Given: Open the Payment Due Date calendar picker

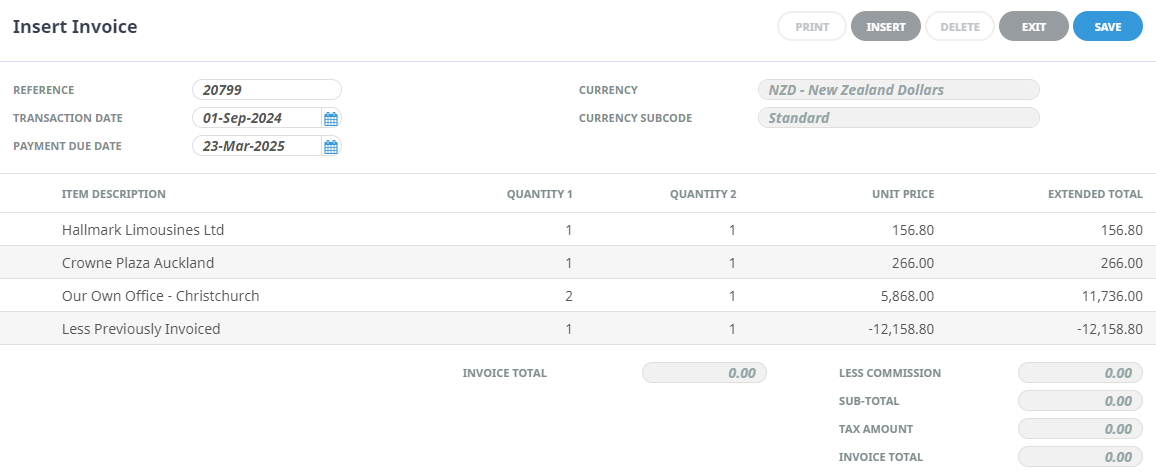Looking at the screenshot, I should pos(331,147).
